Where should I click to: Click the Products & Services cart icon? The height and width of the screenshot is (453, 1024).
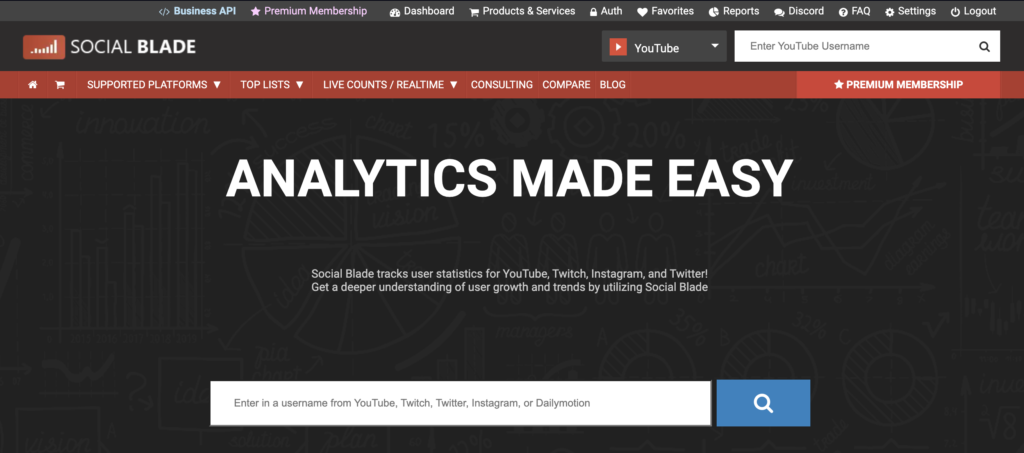474,12
